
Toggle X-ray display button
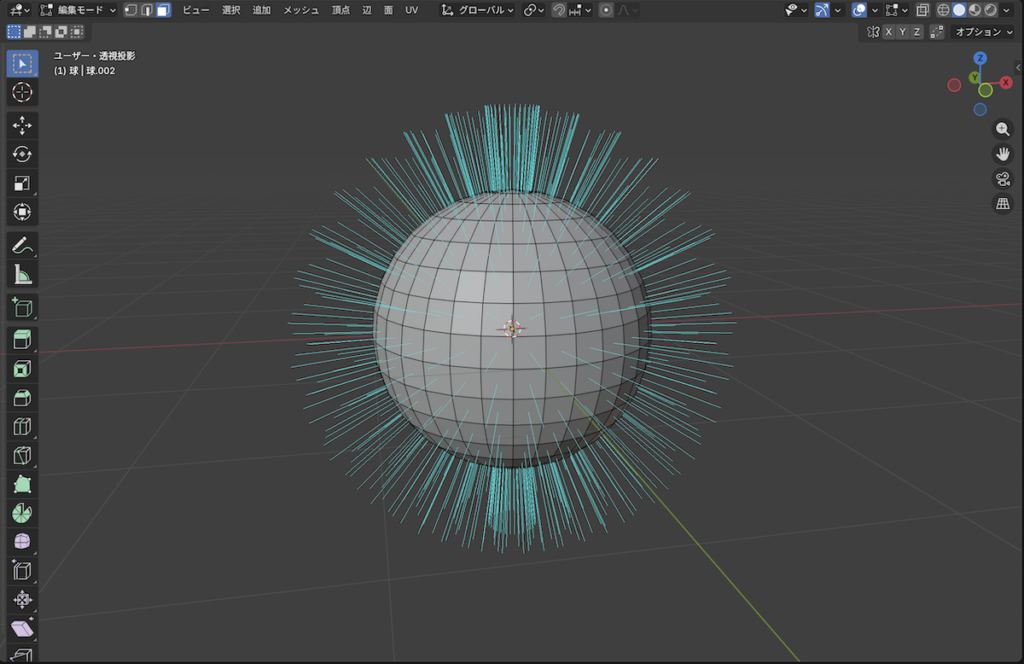(x=921, y=10)
